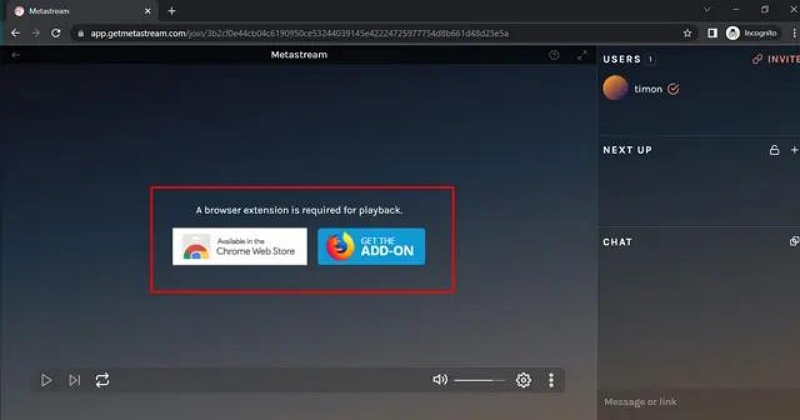800x420 pixels.
Task: Click the Message or link chat input
Action: pyautogui.click(x=699, y=402)
